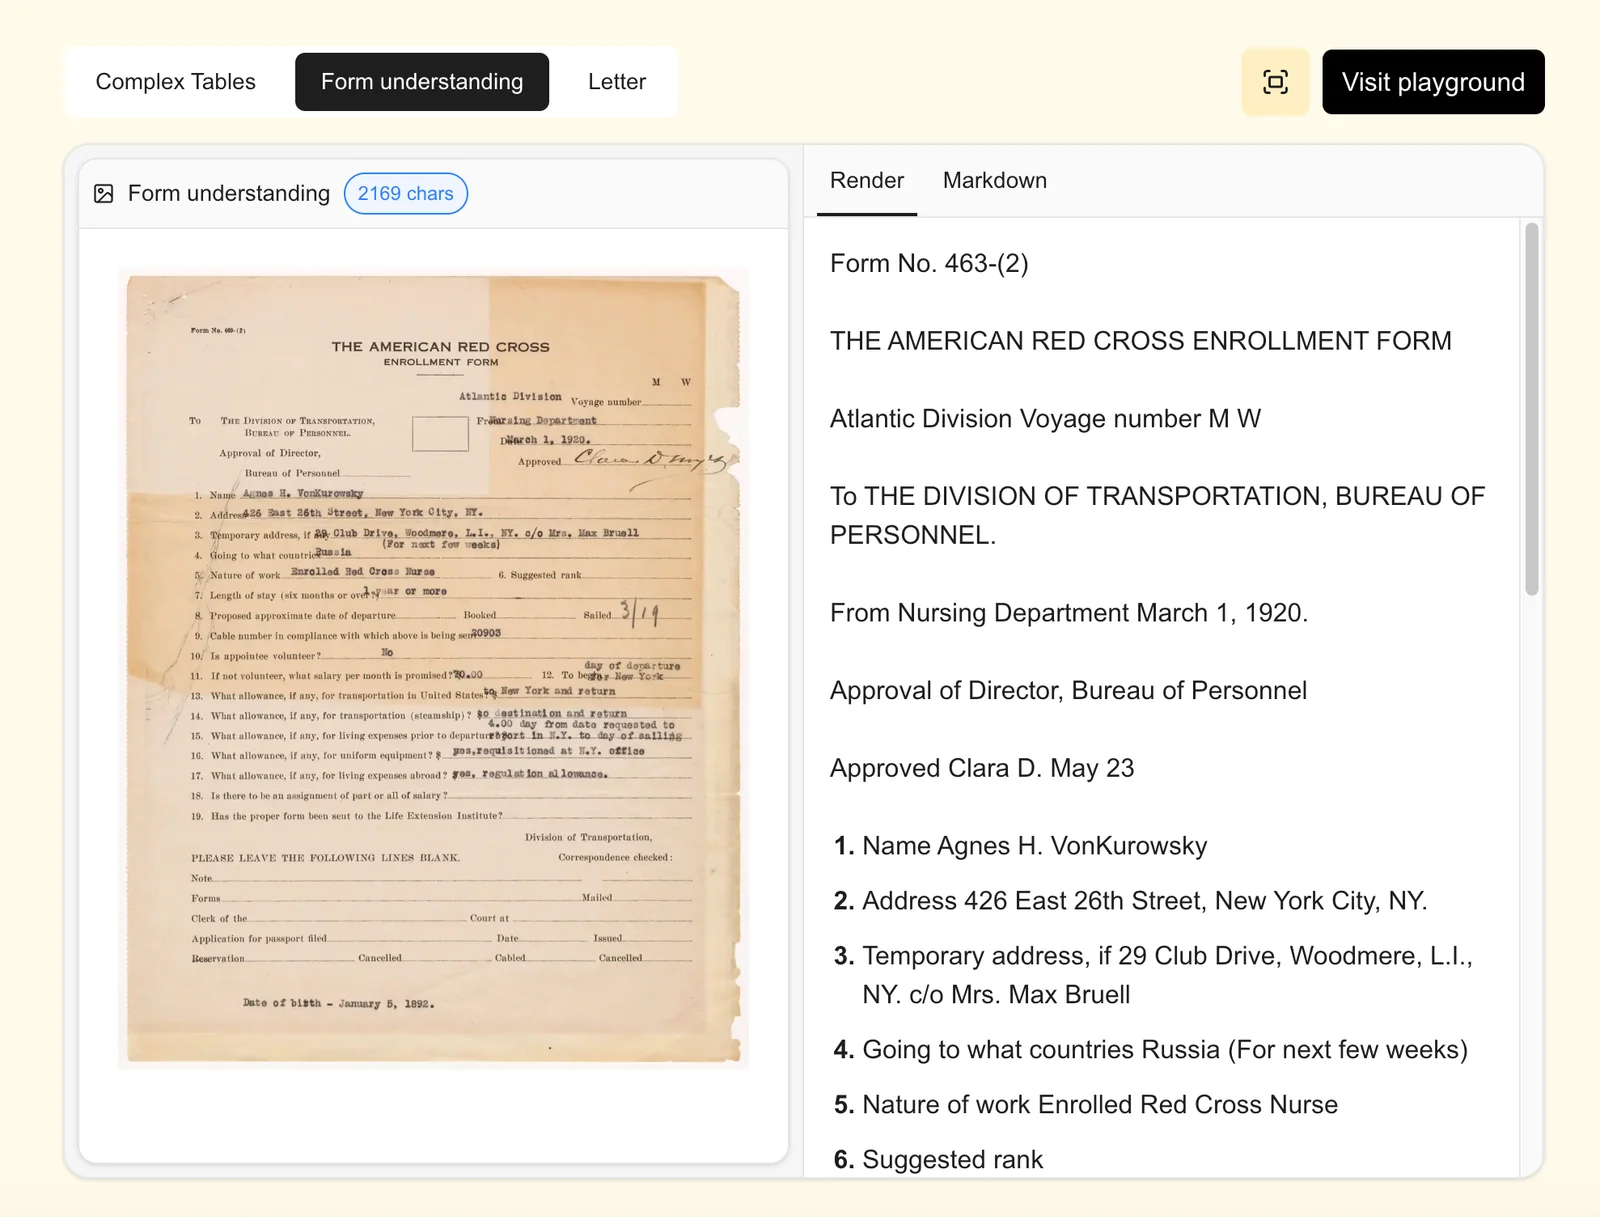Click list item 'Address 426 East 26th Street'
1600x1217 pixels.
click(1143, 901)
